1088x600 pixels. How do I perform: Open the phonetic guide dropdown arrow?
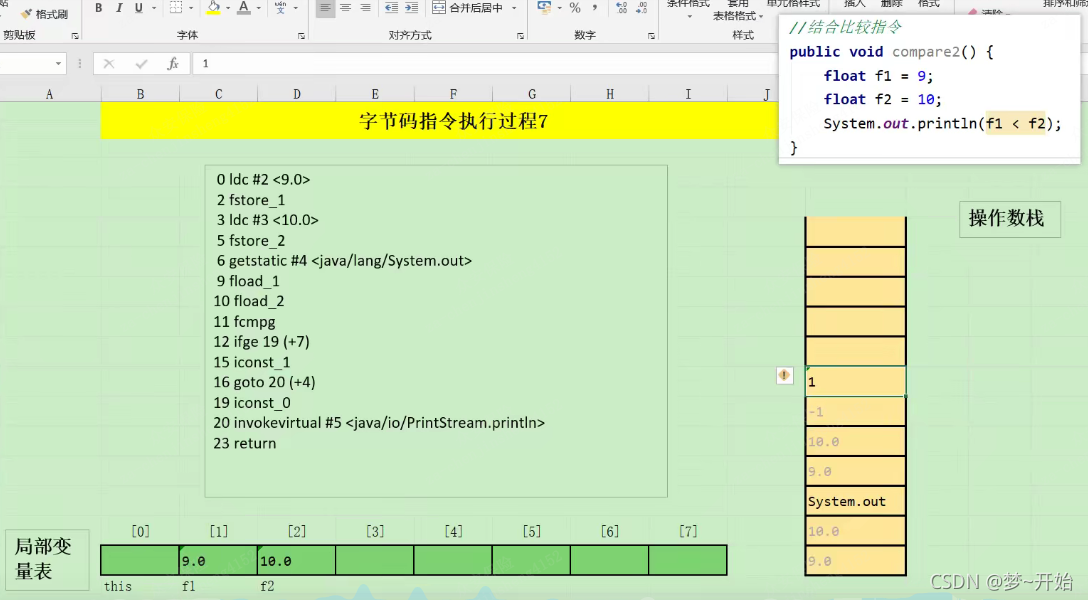296,8
